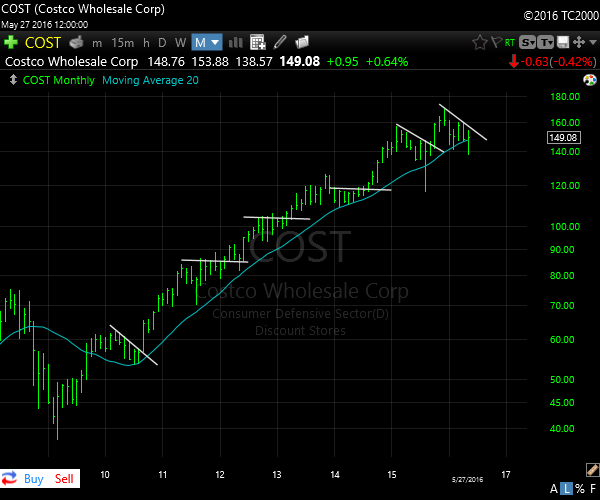Open the color palette icon at right
Viewport: 600px width, 500px height.
point(590,80)
